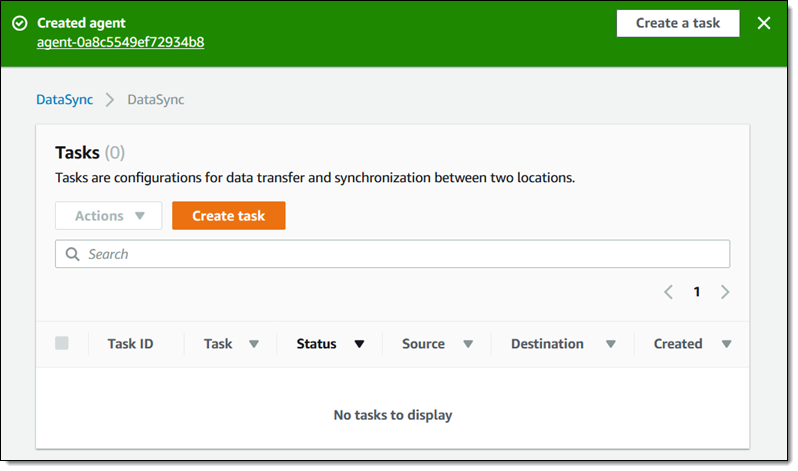Image resolution: width=798 pixels, height=471 pixels.
Task: Click the magnifier icon in search box
Action: coord(73,254)
